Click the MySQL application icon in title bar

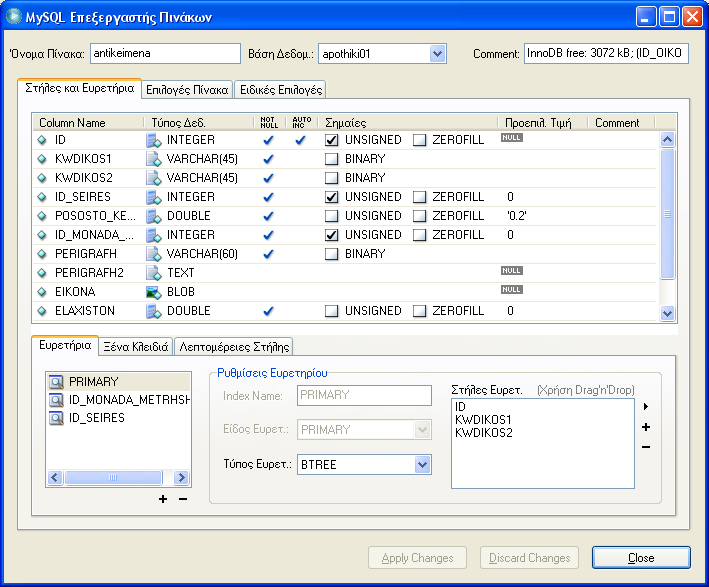14,16
